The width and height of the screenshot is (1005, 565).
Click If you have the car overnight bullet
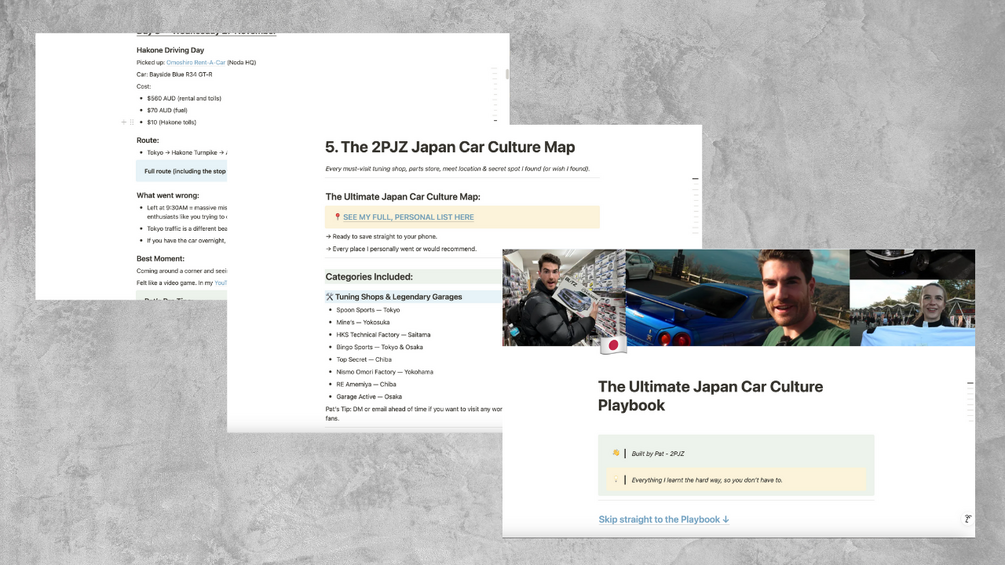click(x=186, y=241)
